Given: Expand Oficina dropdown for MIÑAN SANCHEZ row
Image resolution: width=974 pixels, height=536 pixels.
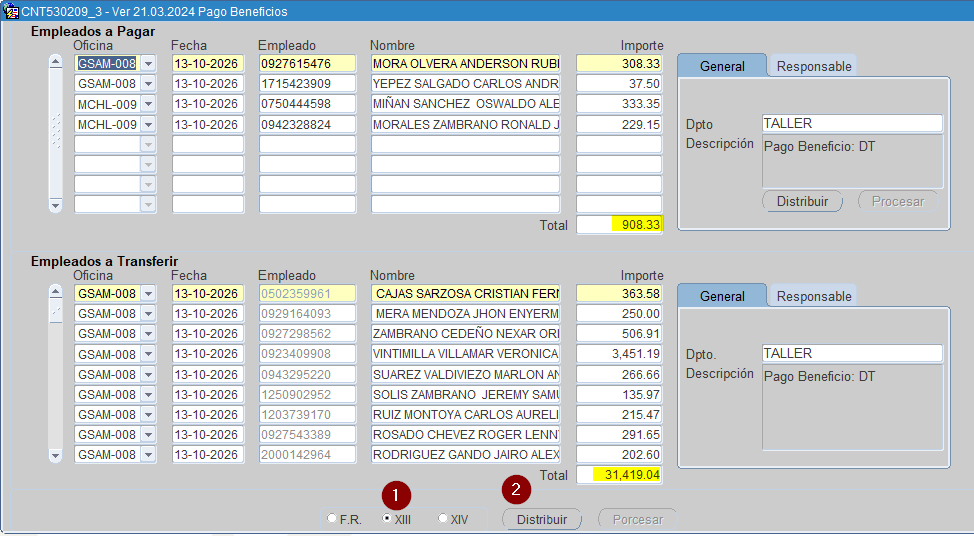Looking at the screenshot, I should point(148,104).
